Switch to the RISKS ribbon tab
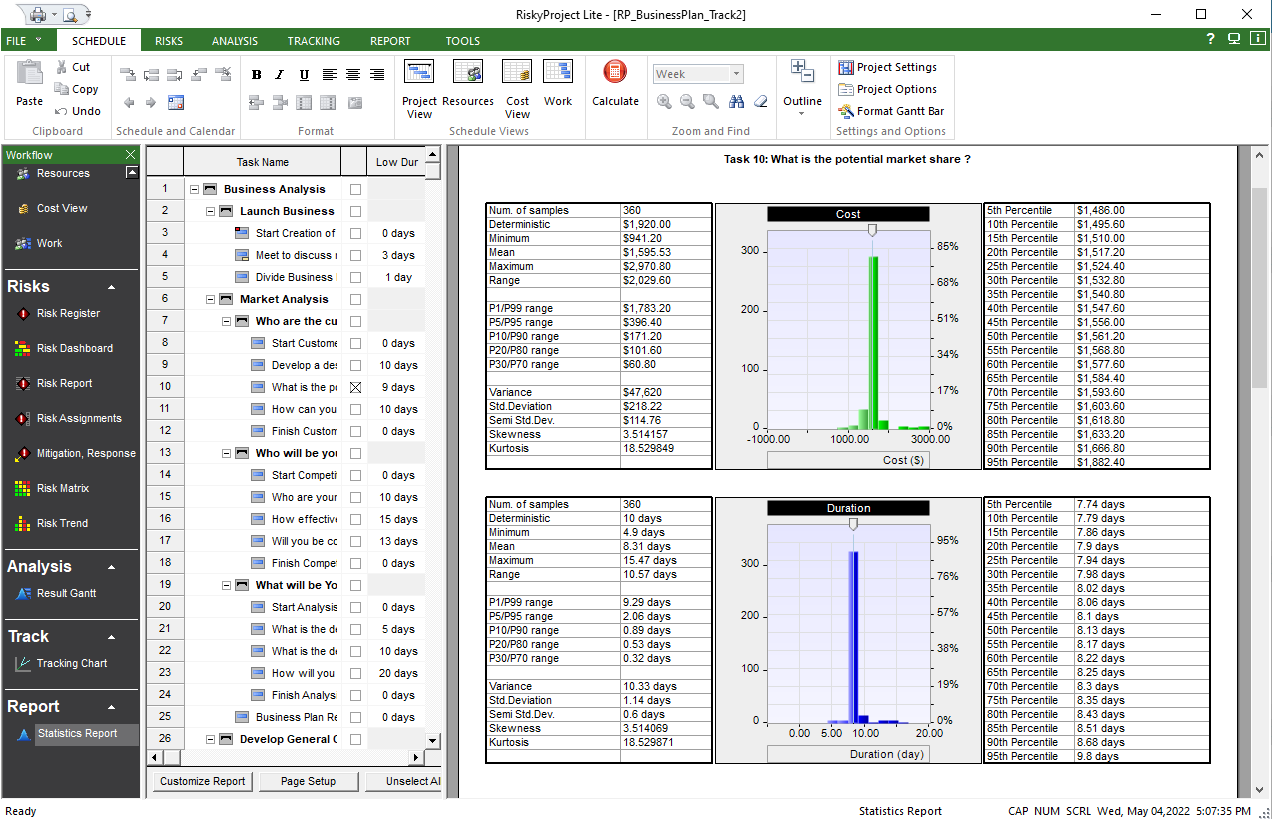This screenshot has height=820, width=1272. tap(169, 41)
